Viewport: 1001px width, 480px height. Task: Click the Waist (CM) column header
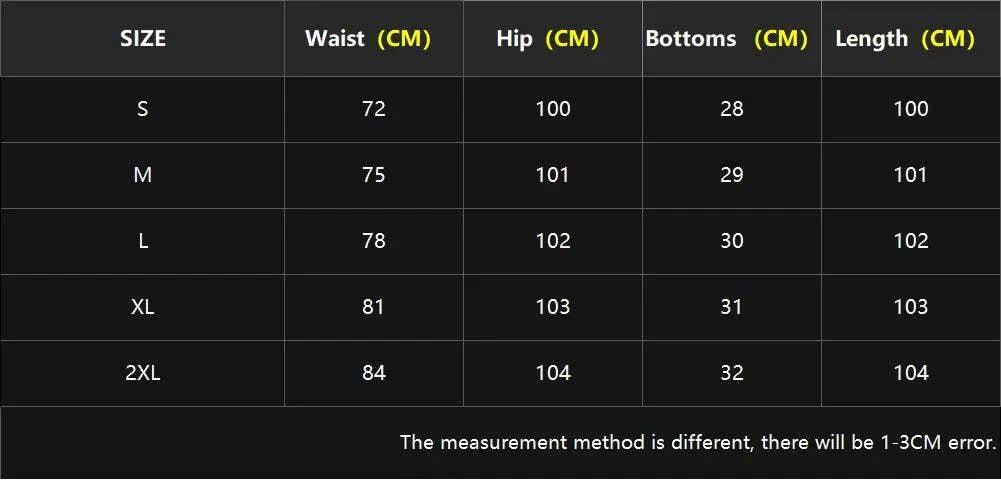coord(367,39)
